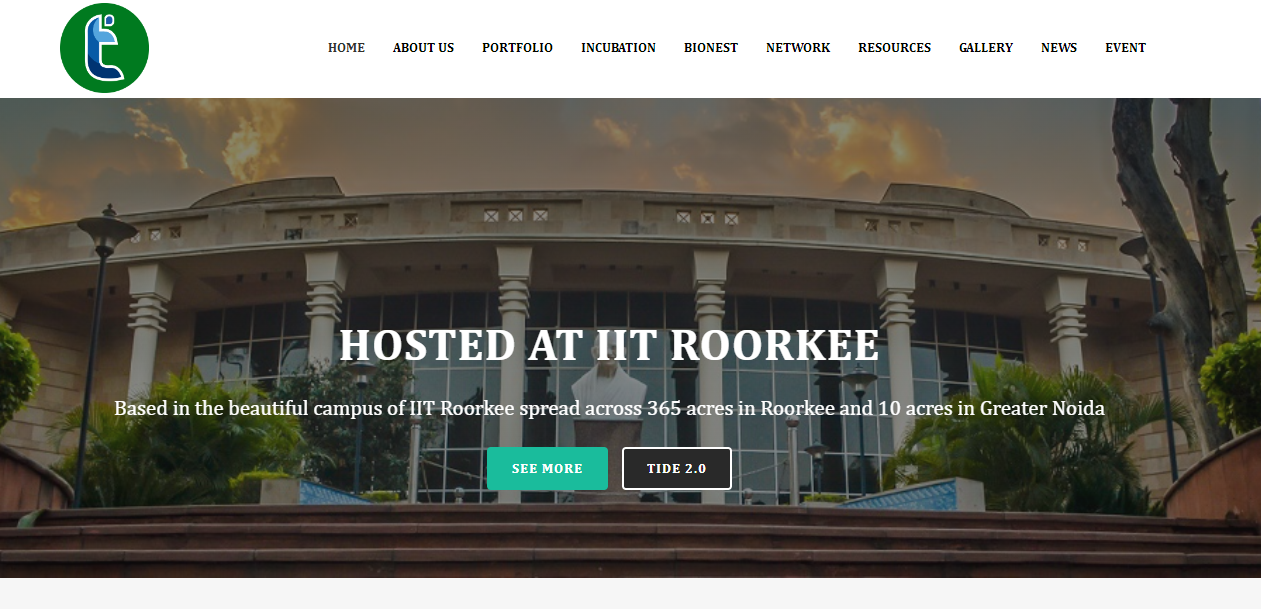Click the campus description subtitle text
This screenshot has width=1261, height=609.
click(609, 408)
